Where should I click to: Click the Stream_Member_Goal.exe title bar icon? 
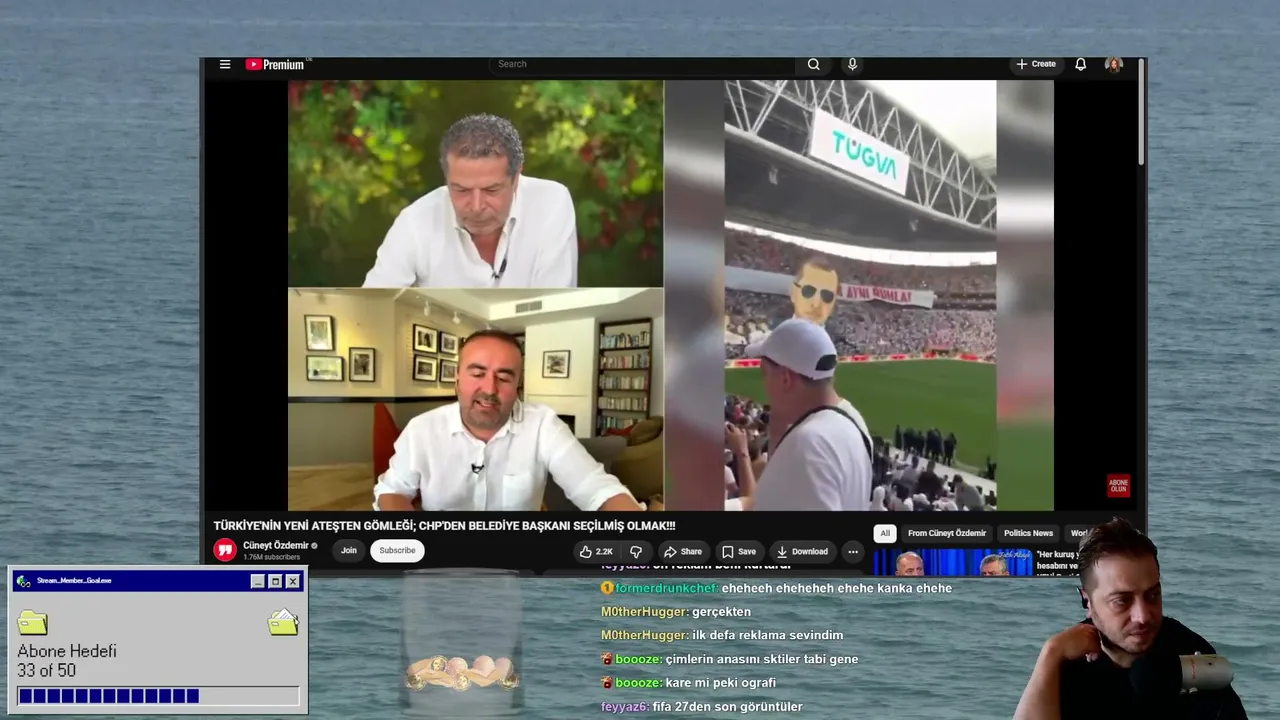tap(24, 581)
